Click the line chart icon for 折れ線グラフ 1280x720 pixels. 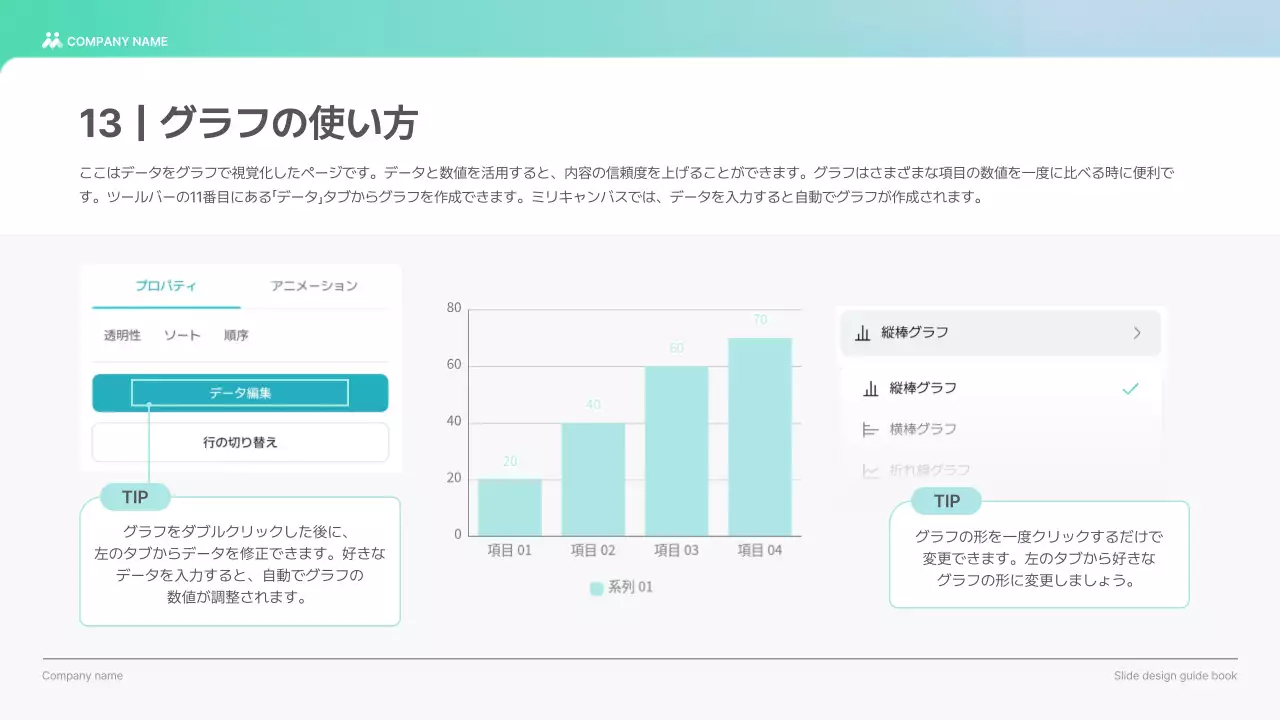870,470
